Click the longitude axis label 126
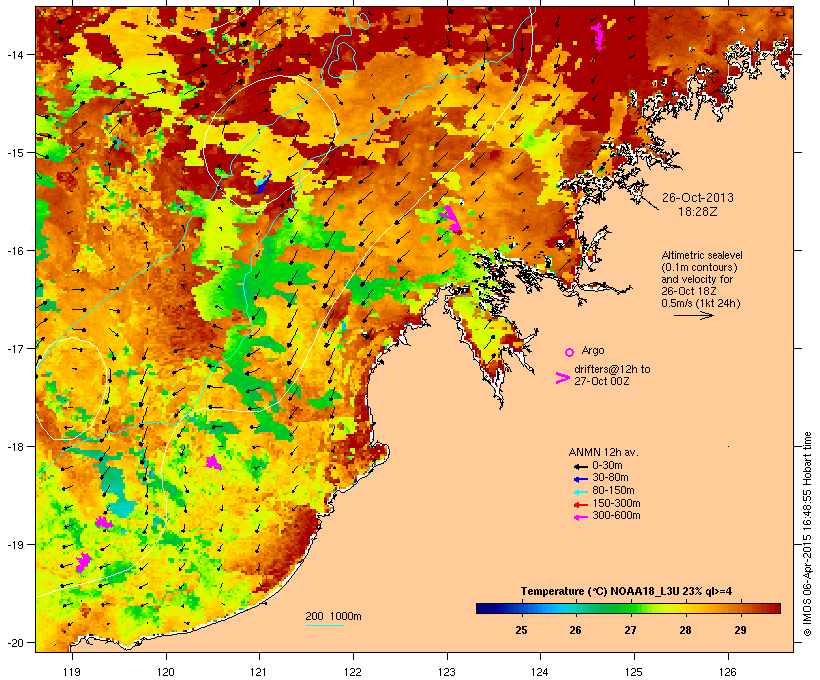The image size is (820, 680). (x=728, y=672)
